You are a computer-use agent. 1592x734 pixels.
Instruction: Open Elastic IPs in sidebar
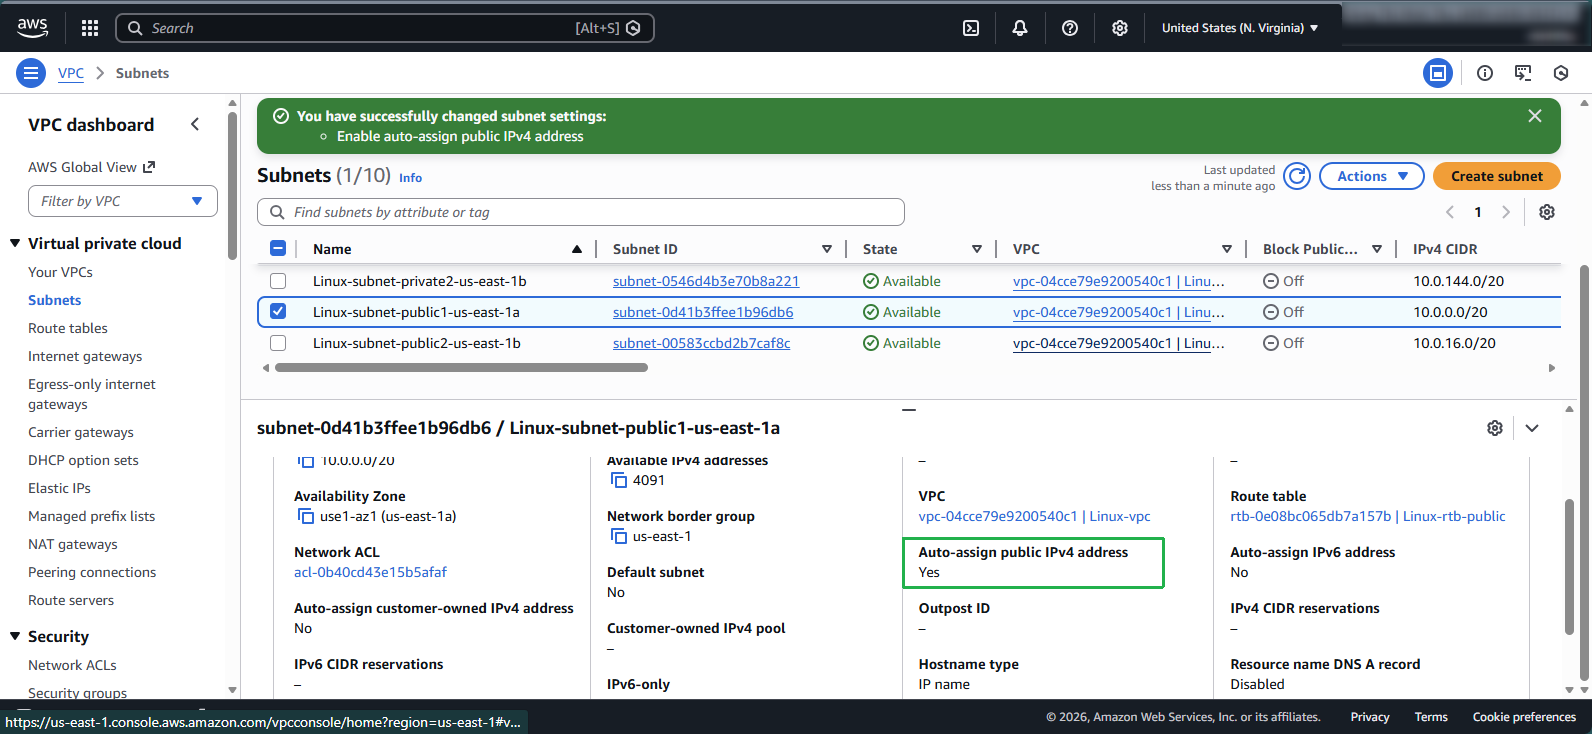[x=59, y=488]
